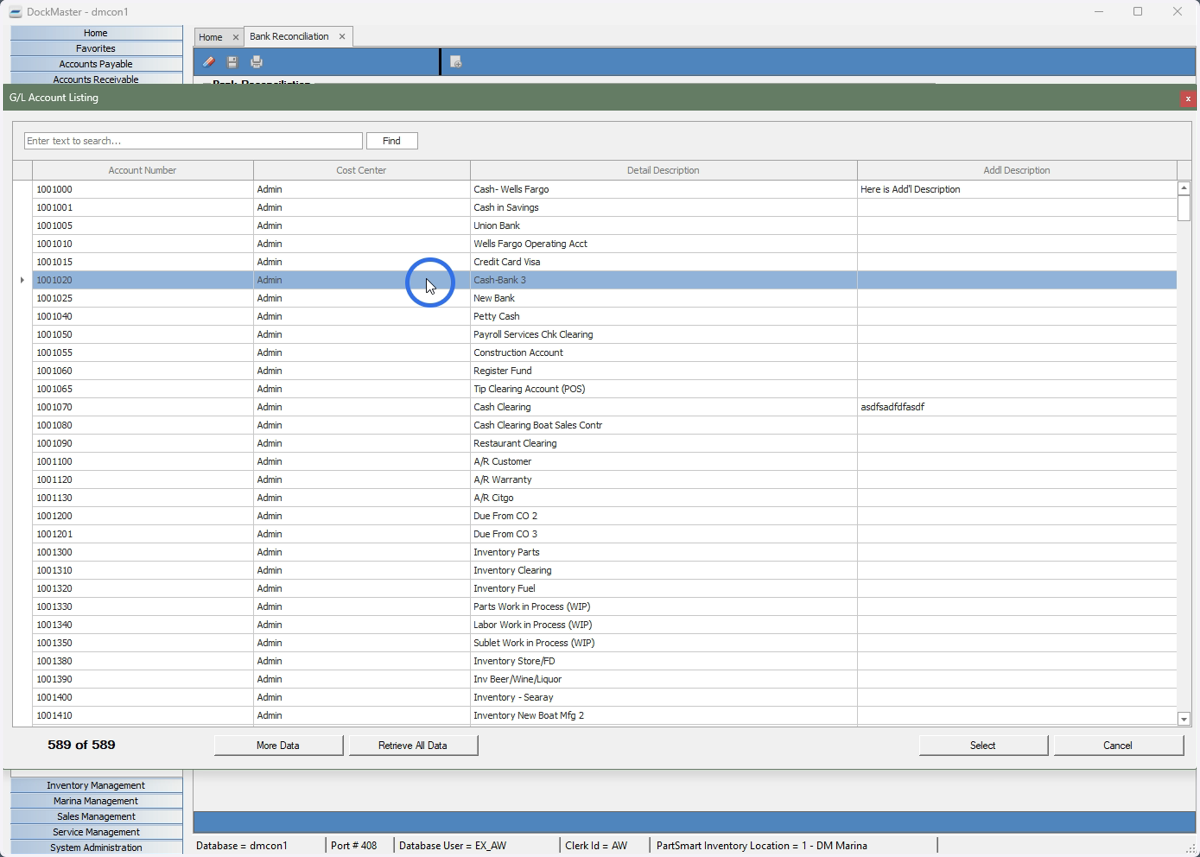Open Home in the left navigation
The height and width of the screenshot is (857, 1200).
(x=96, y=33)
